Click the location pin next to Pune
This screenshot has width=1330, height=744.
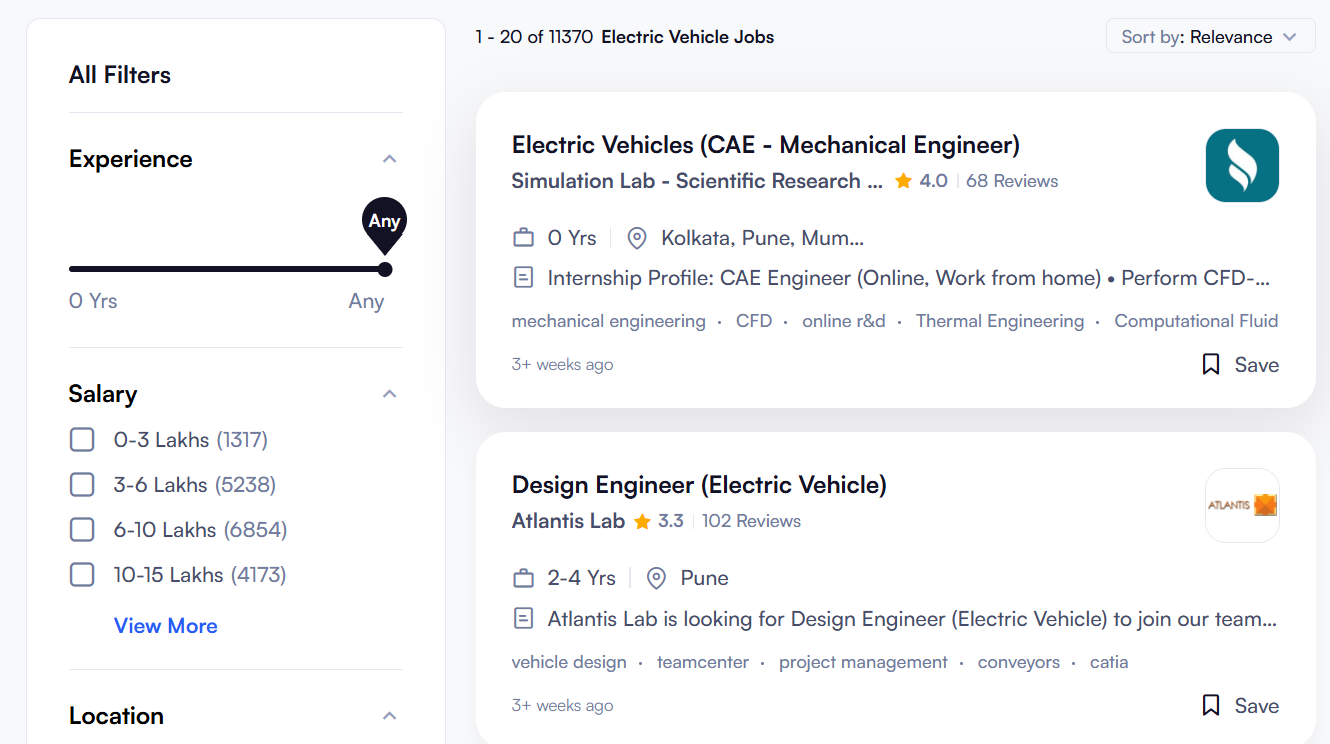[x=656, y=578]
